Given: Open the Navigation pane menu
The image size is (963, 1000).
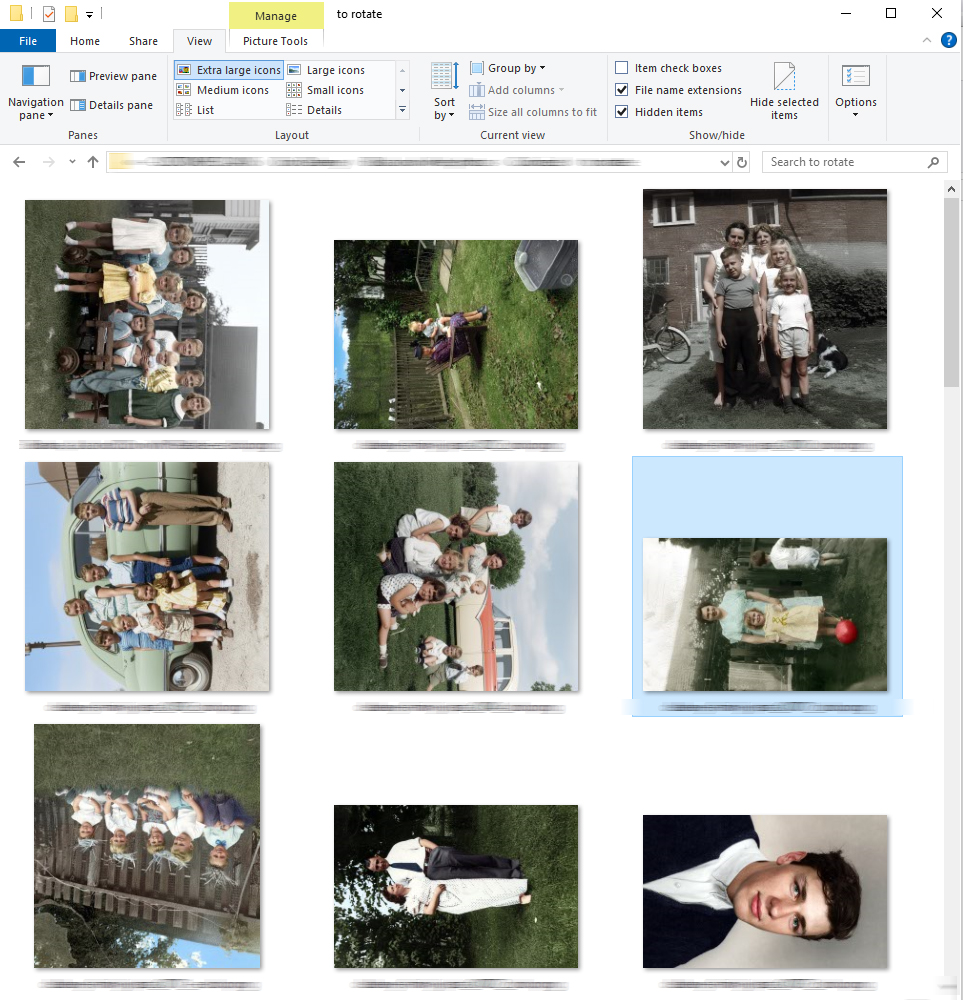Looking at the screenshot, I should coord(36,92).
